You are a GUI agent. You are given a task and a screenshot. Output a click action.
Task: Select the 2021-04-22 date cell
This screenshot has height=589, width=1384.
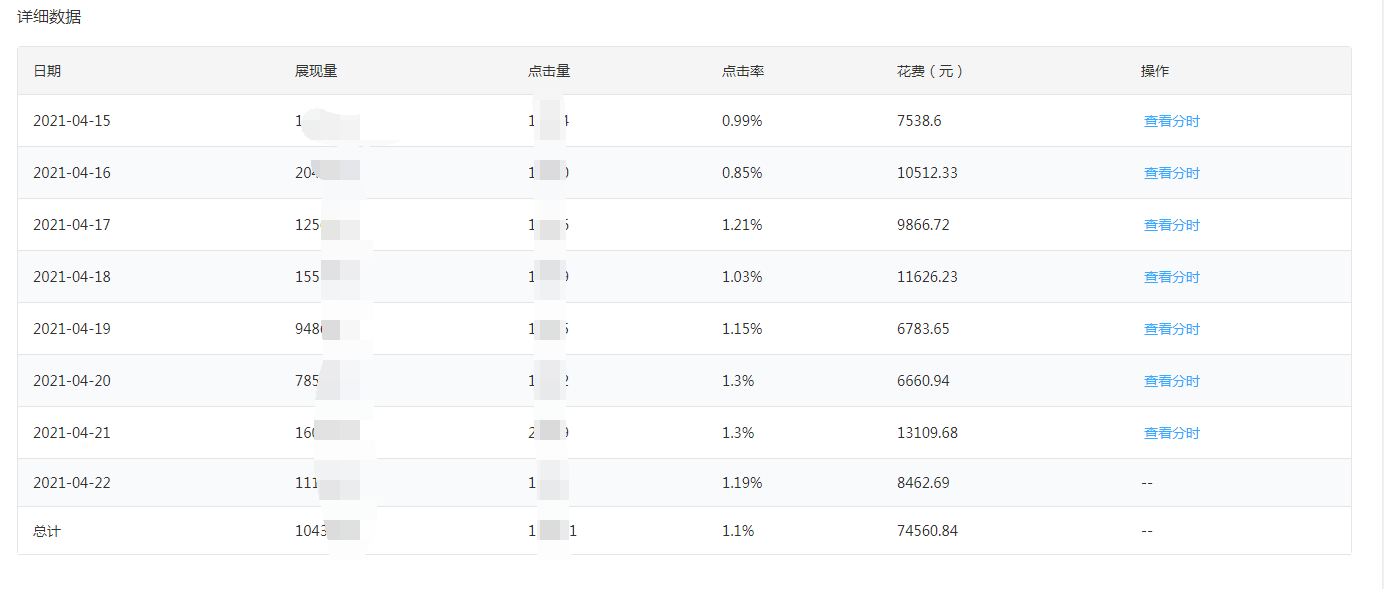coord(72,483)
